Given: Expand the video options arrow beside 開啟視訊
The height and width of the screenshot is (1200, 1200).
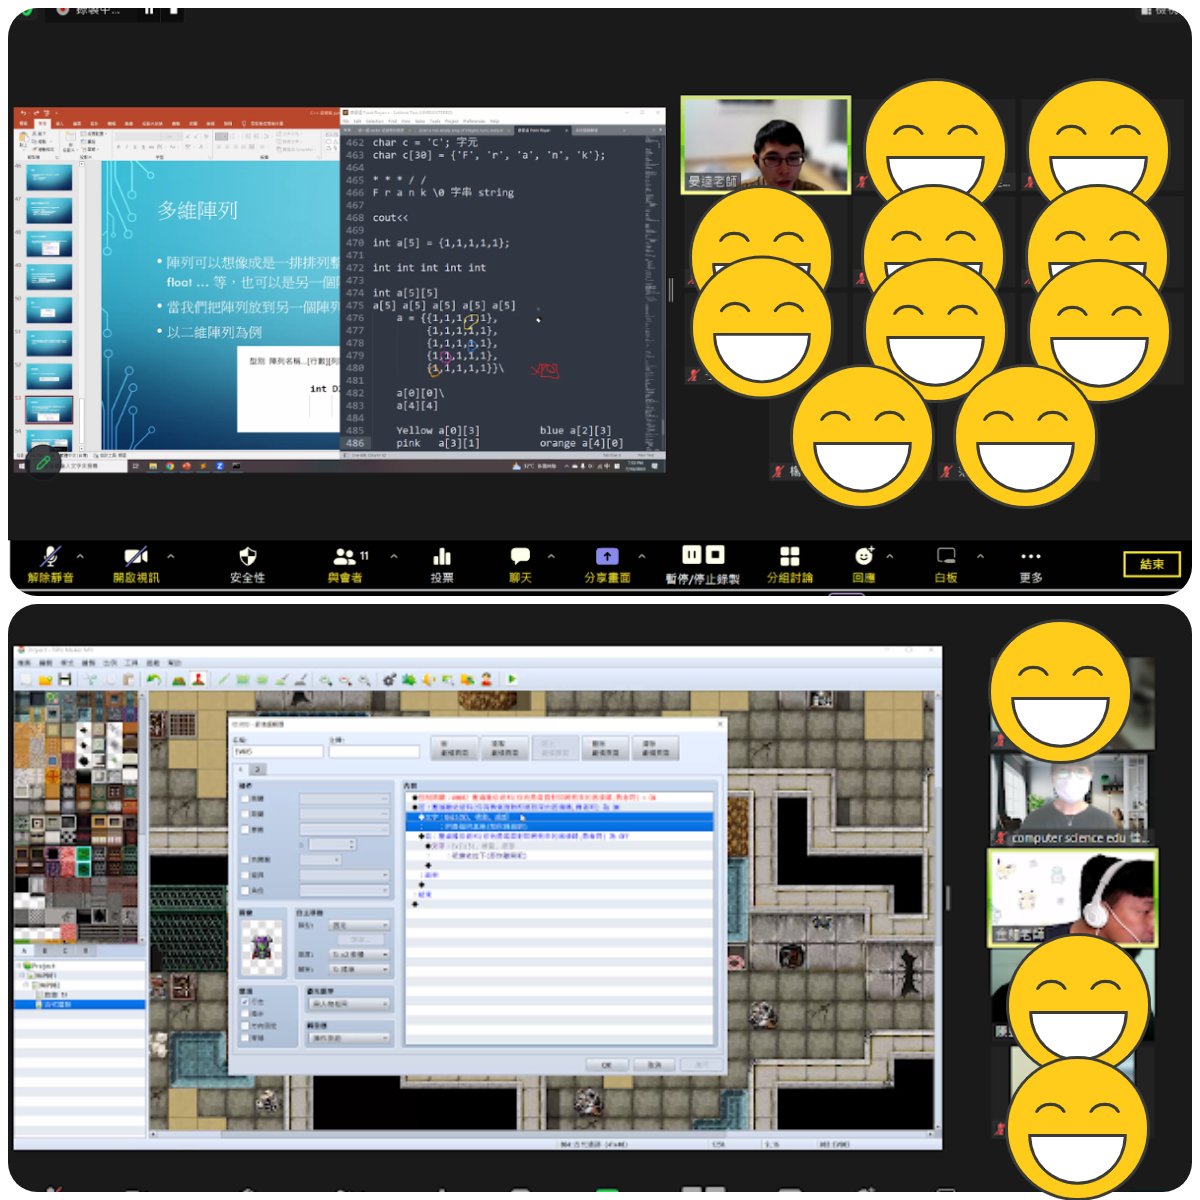Looking at the screenshot, I should coord(171,557).
